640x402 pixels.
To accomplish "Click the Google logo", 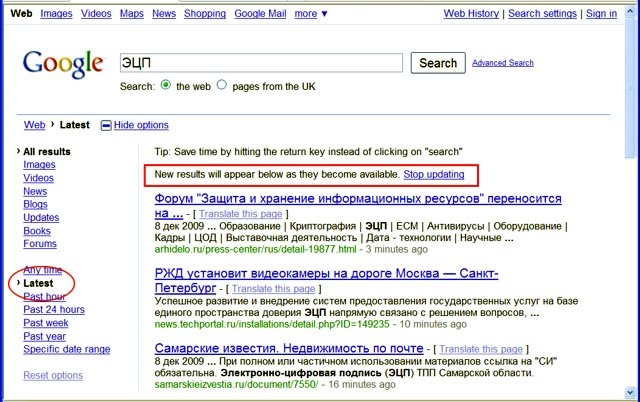I will 64,65.
